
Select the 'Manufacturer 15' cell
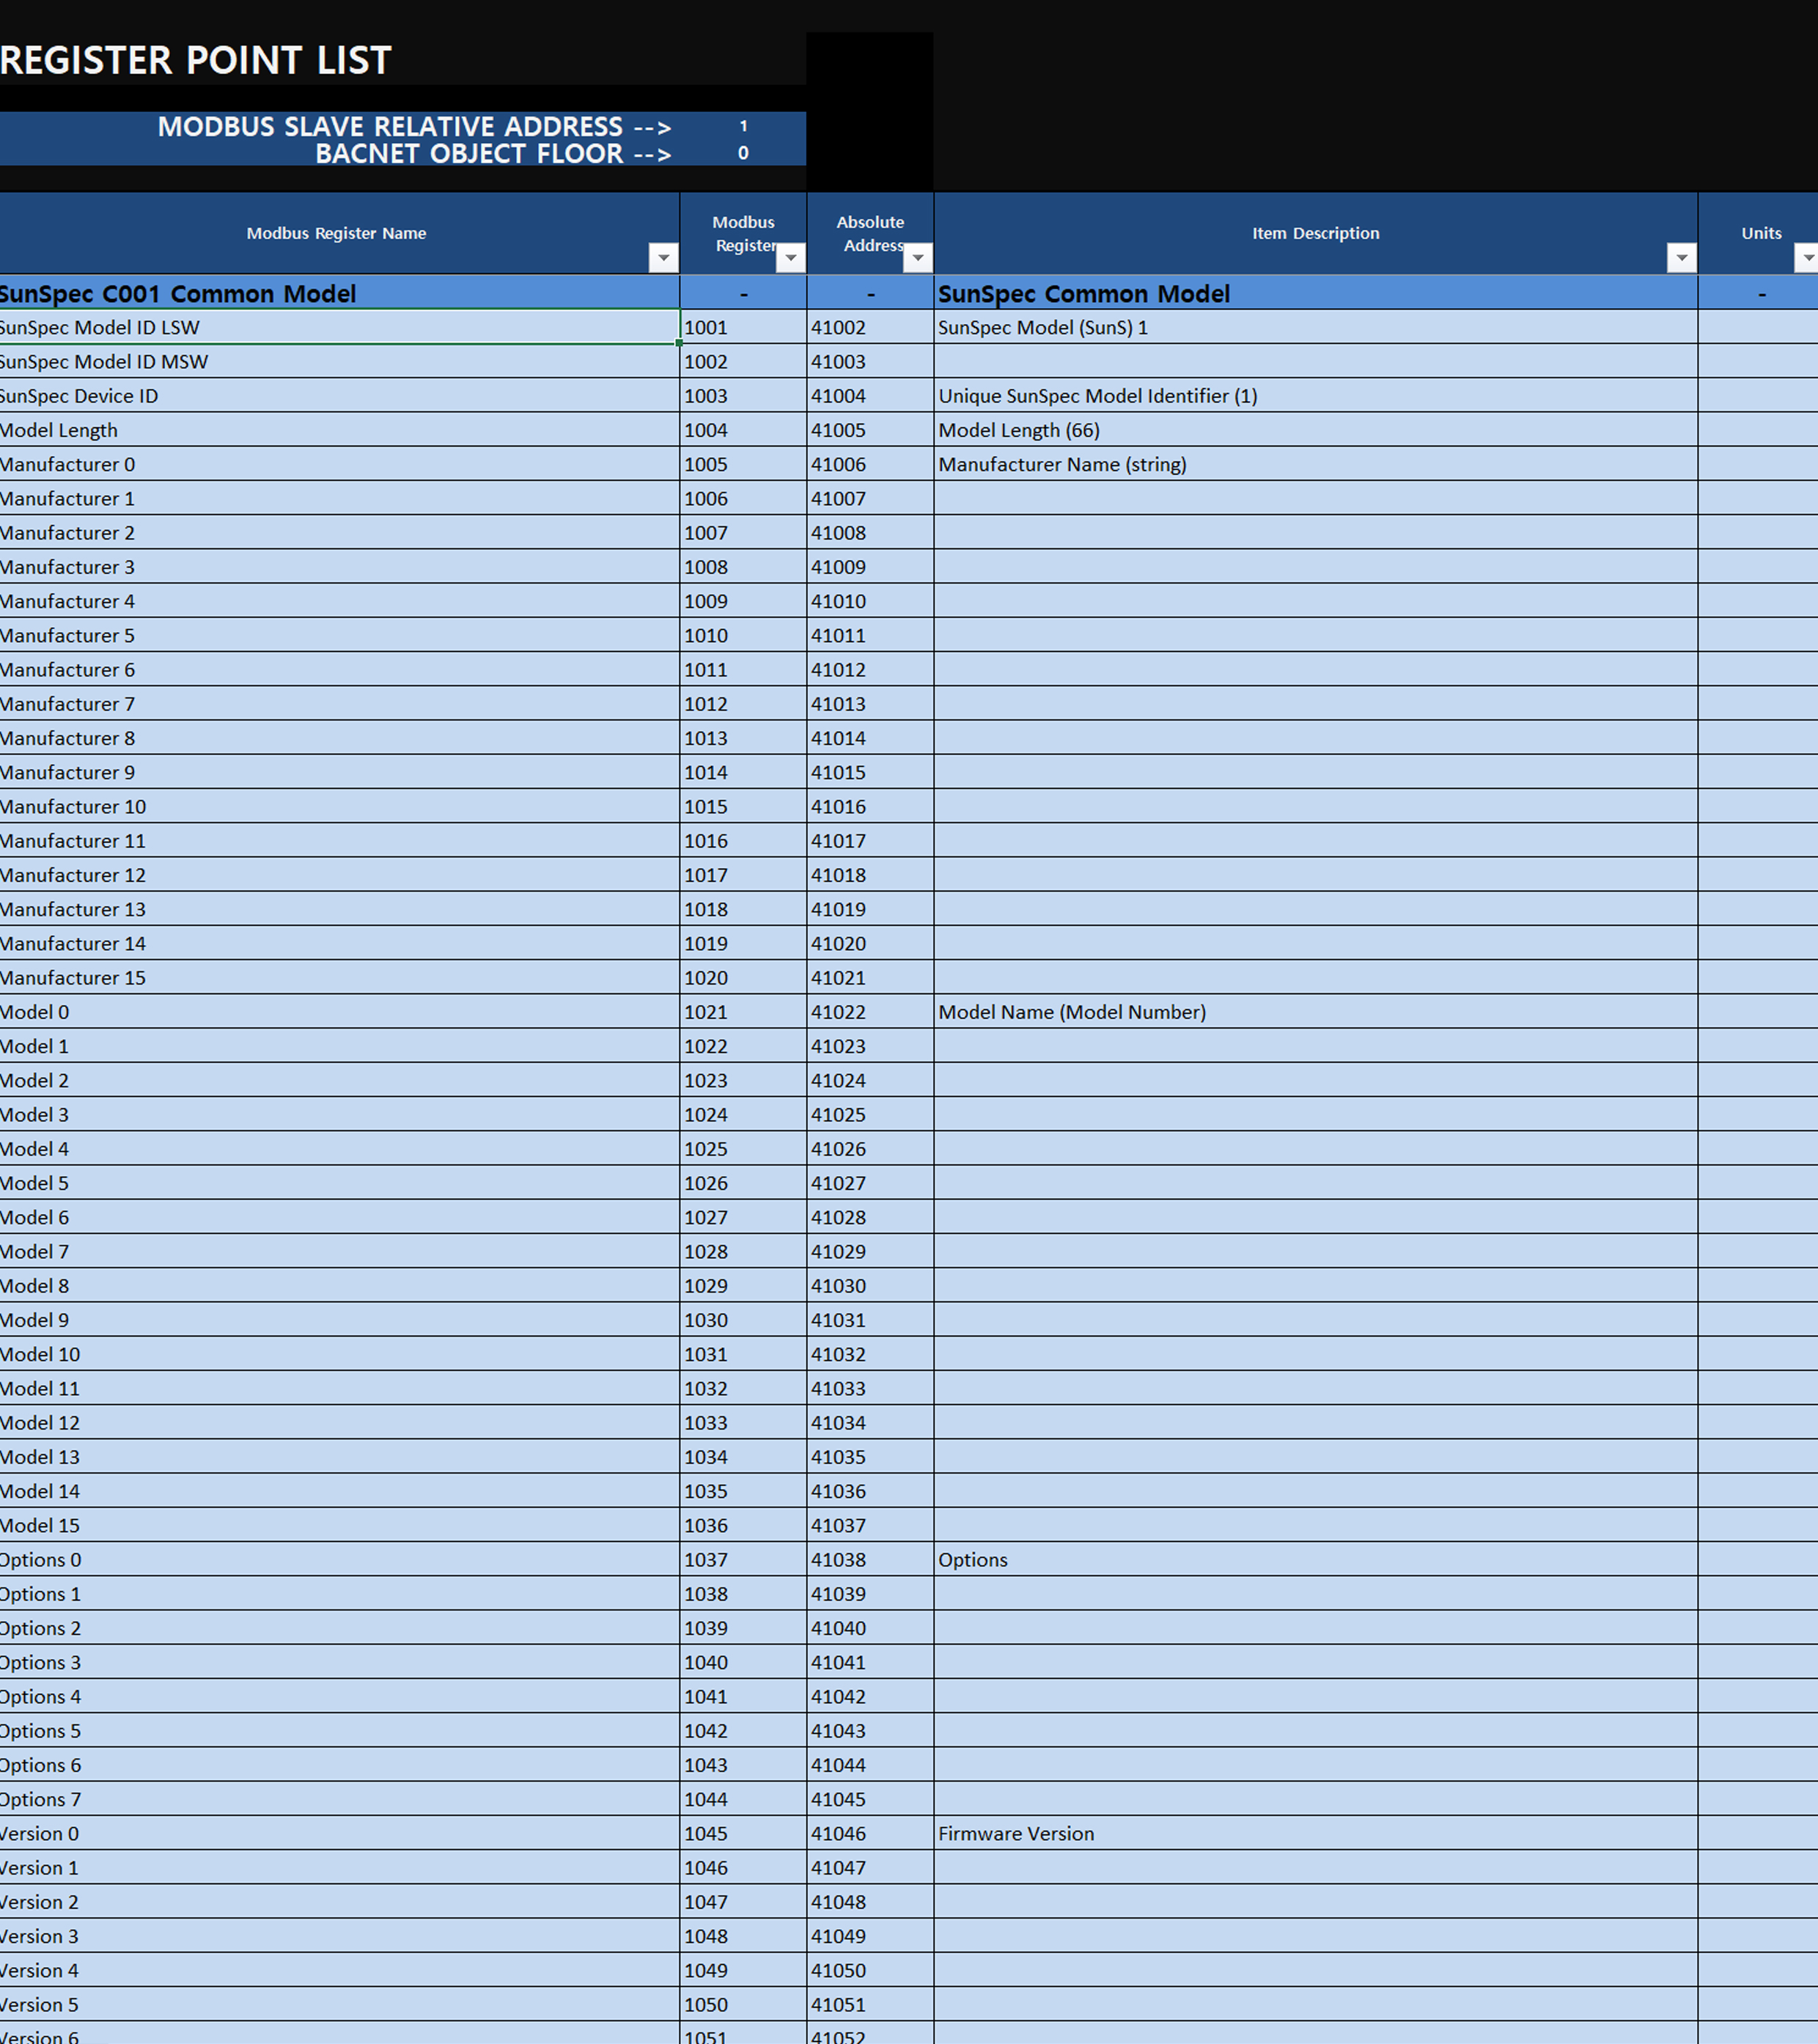tap(339, 978)
